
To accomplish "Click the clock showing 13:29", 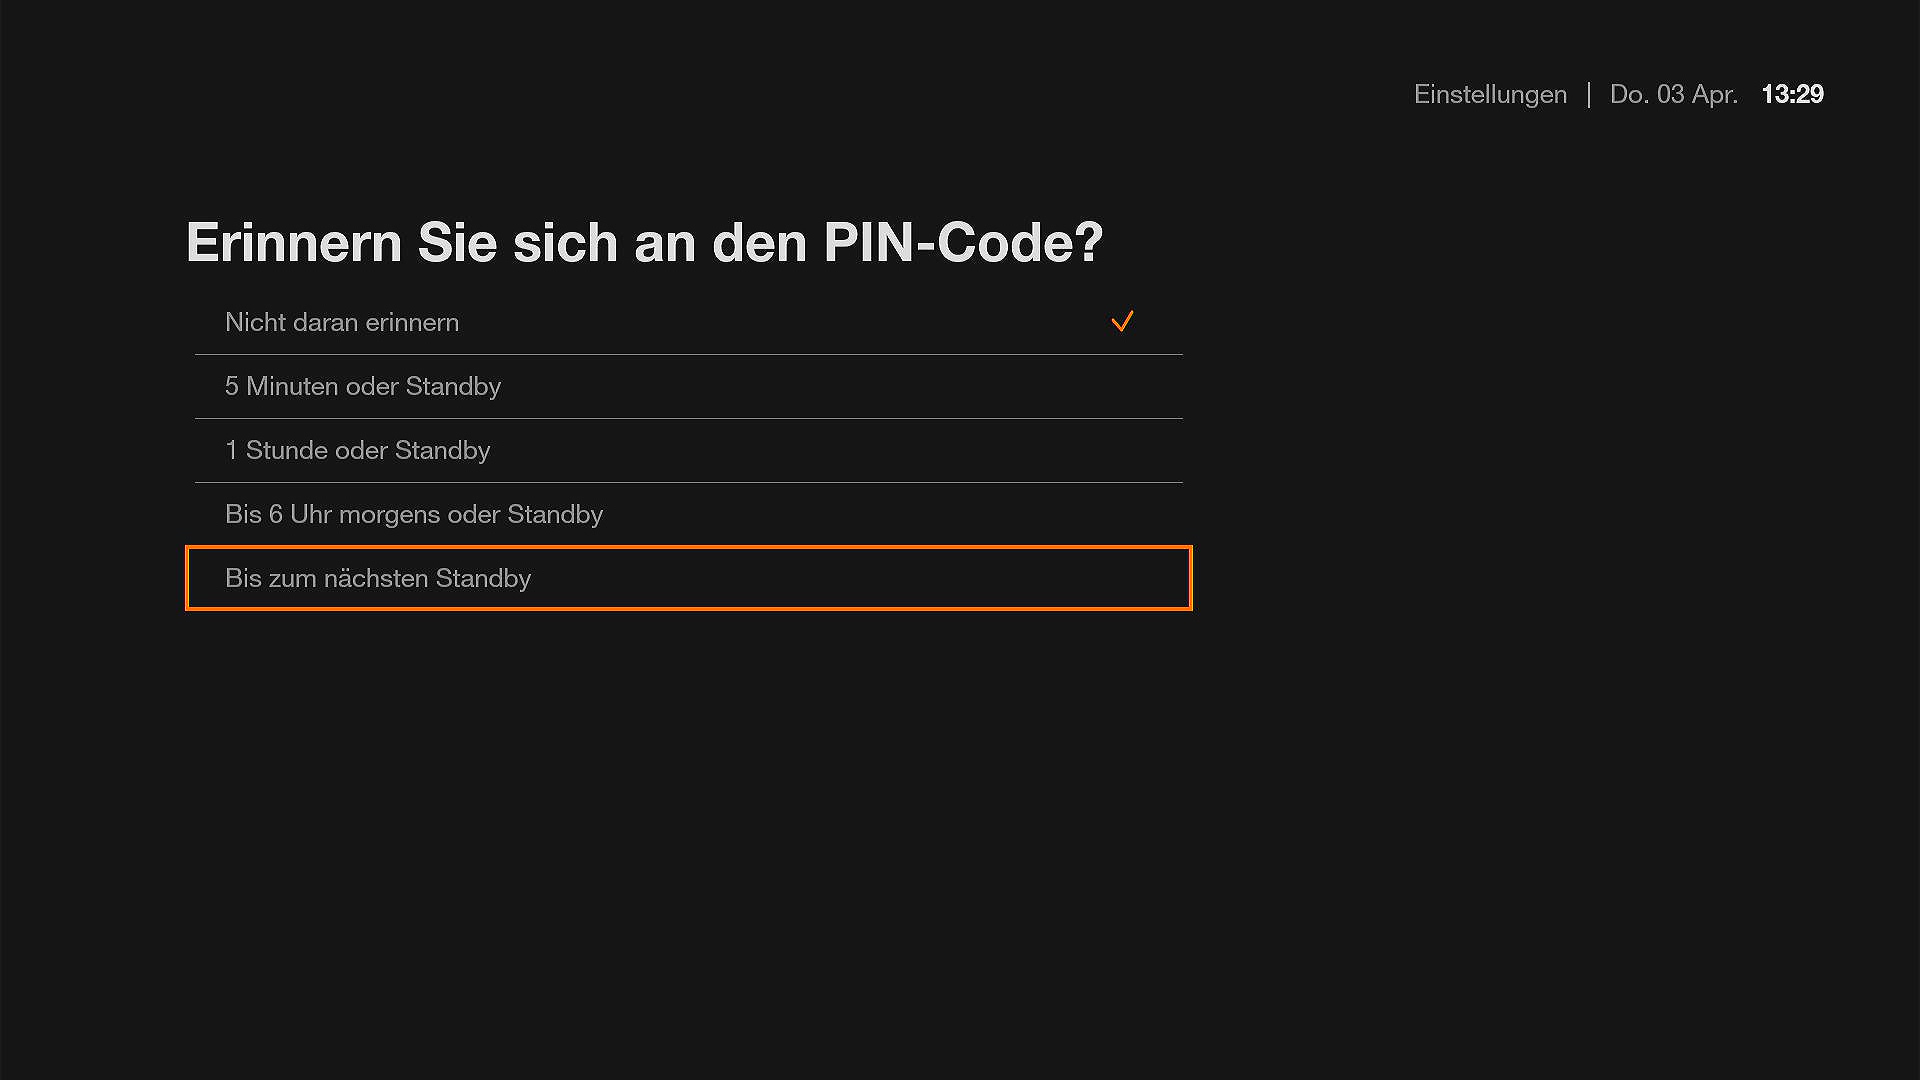I will (x=1792, y=94).
